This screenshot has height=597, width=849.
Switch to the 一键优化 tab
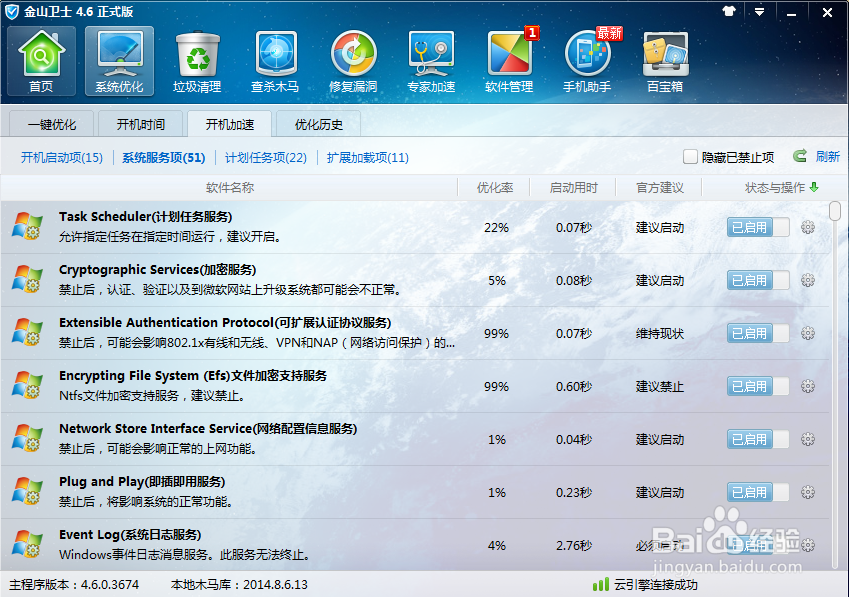(x=52, y=124)
